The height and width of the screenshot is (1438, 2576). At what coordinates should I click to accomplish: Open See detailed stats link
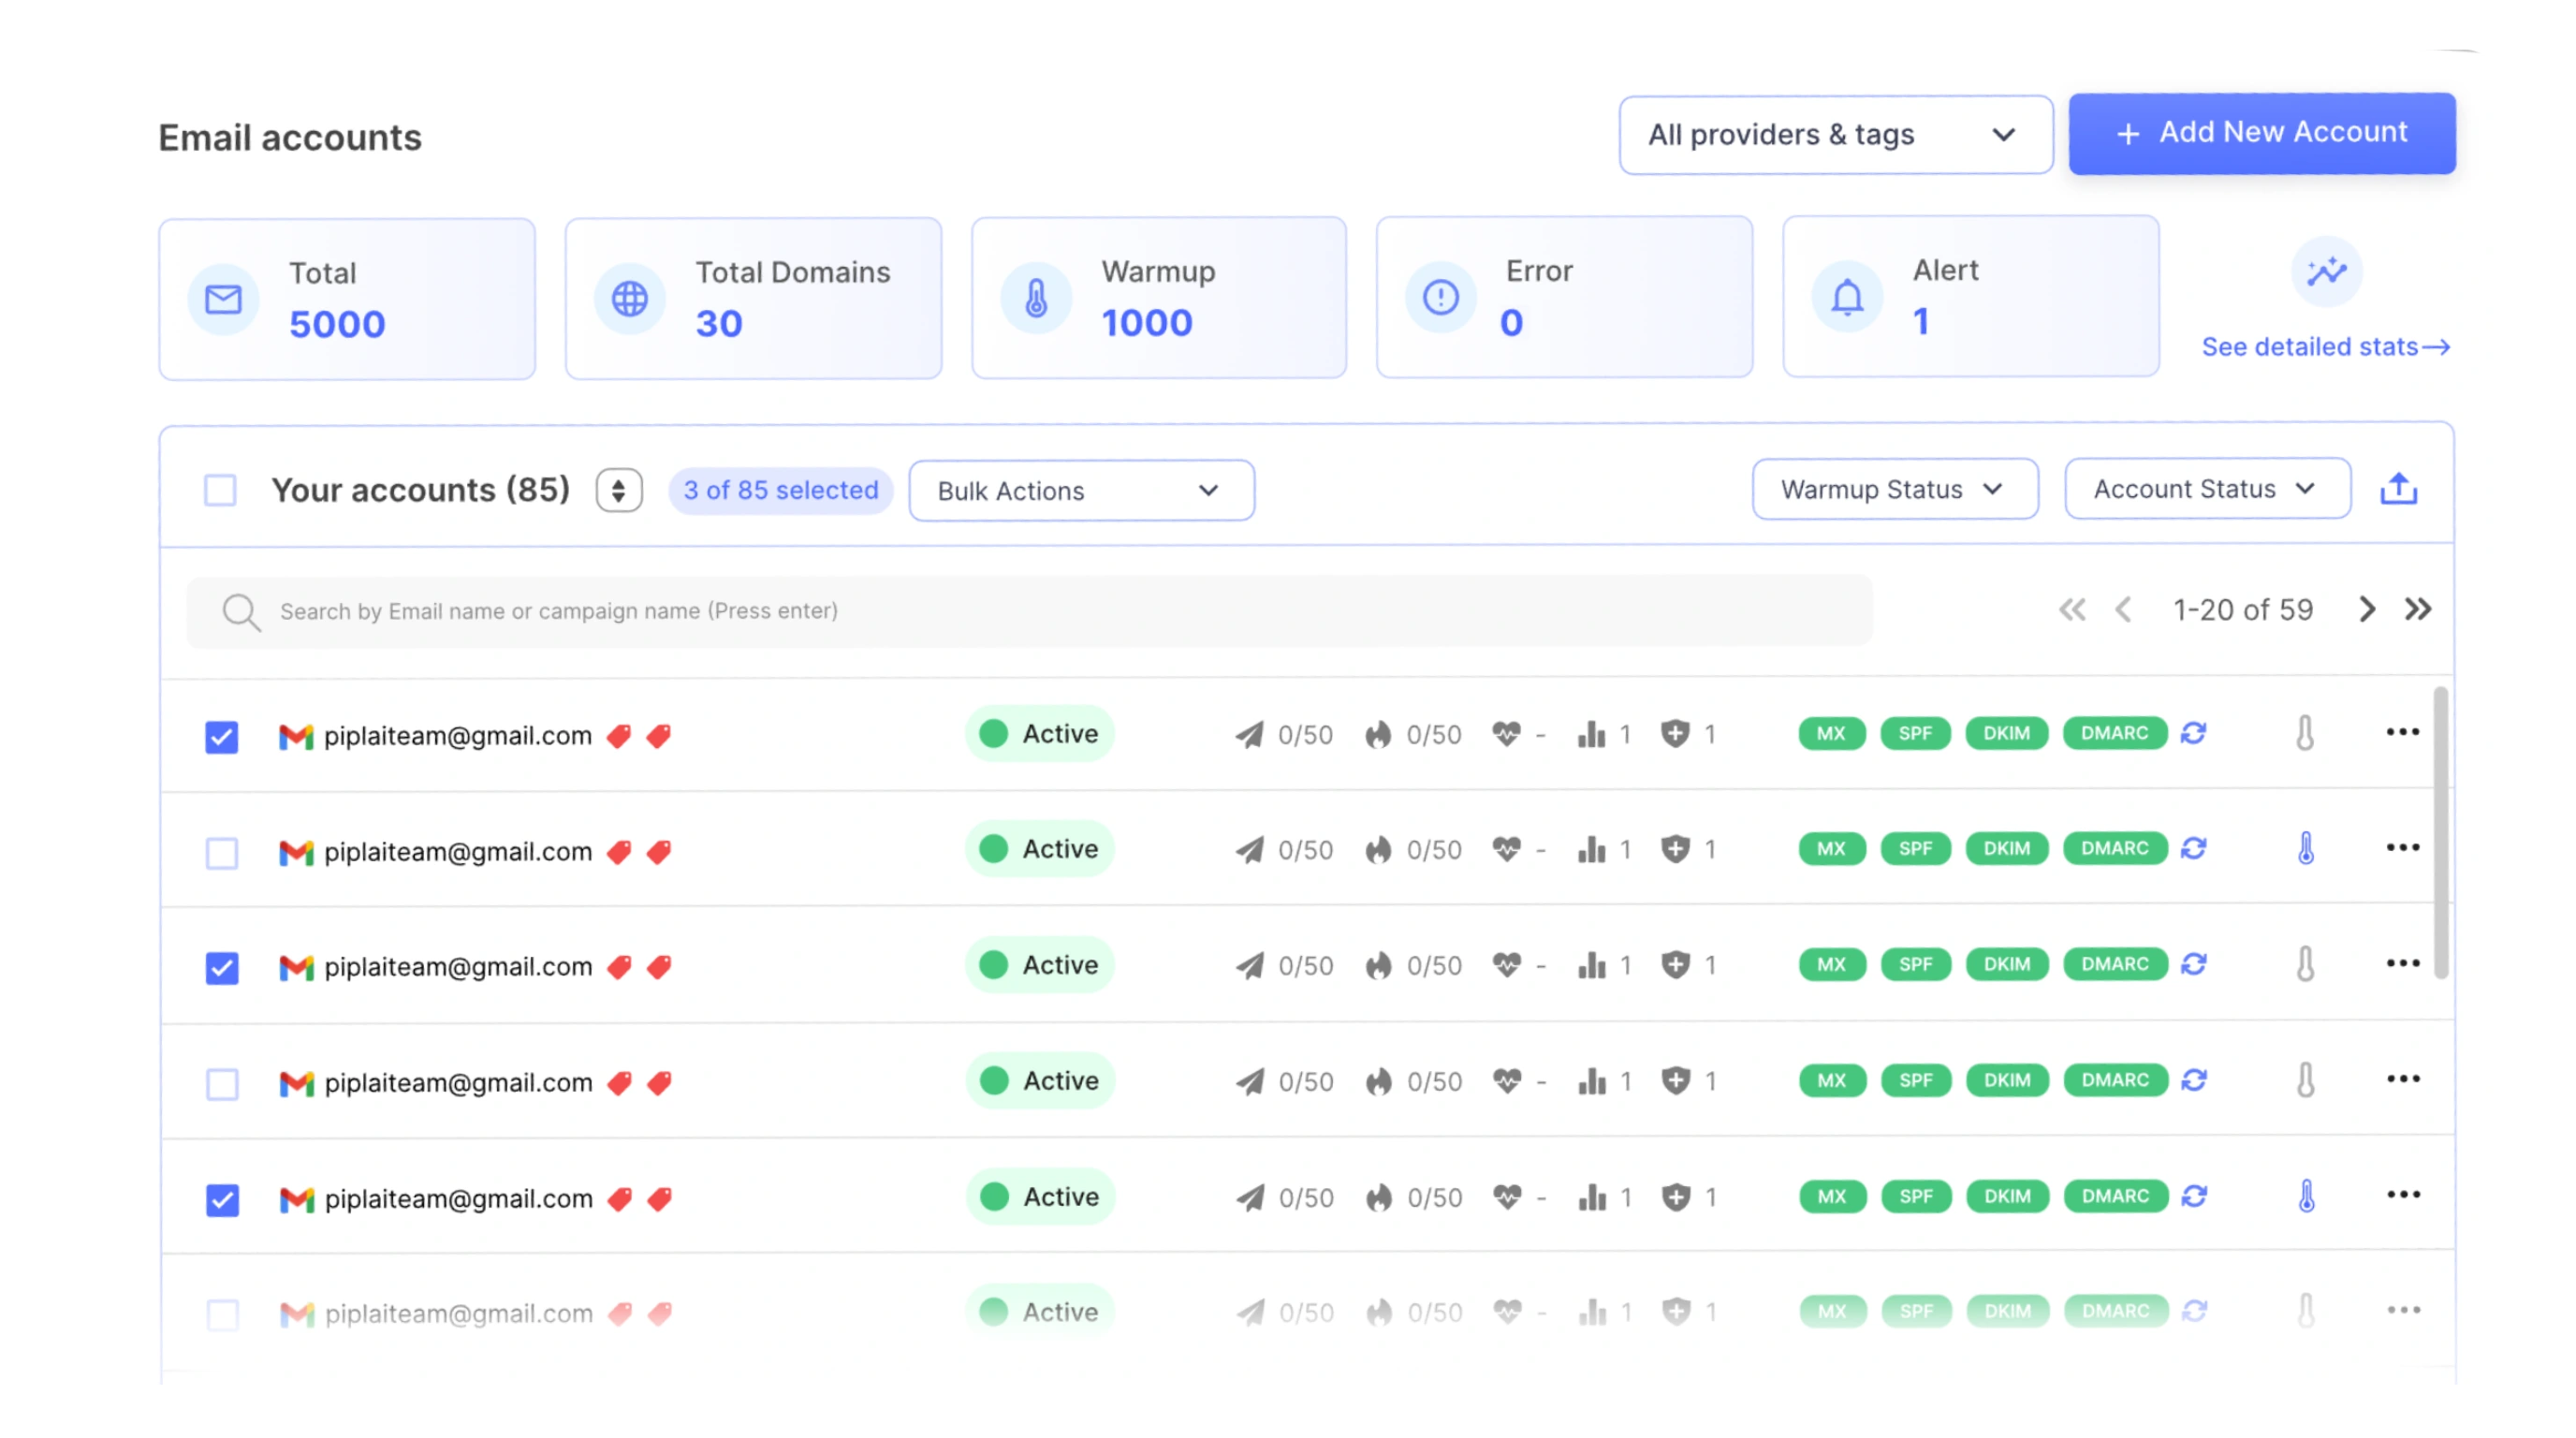pos(2326,347)
